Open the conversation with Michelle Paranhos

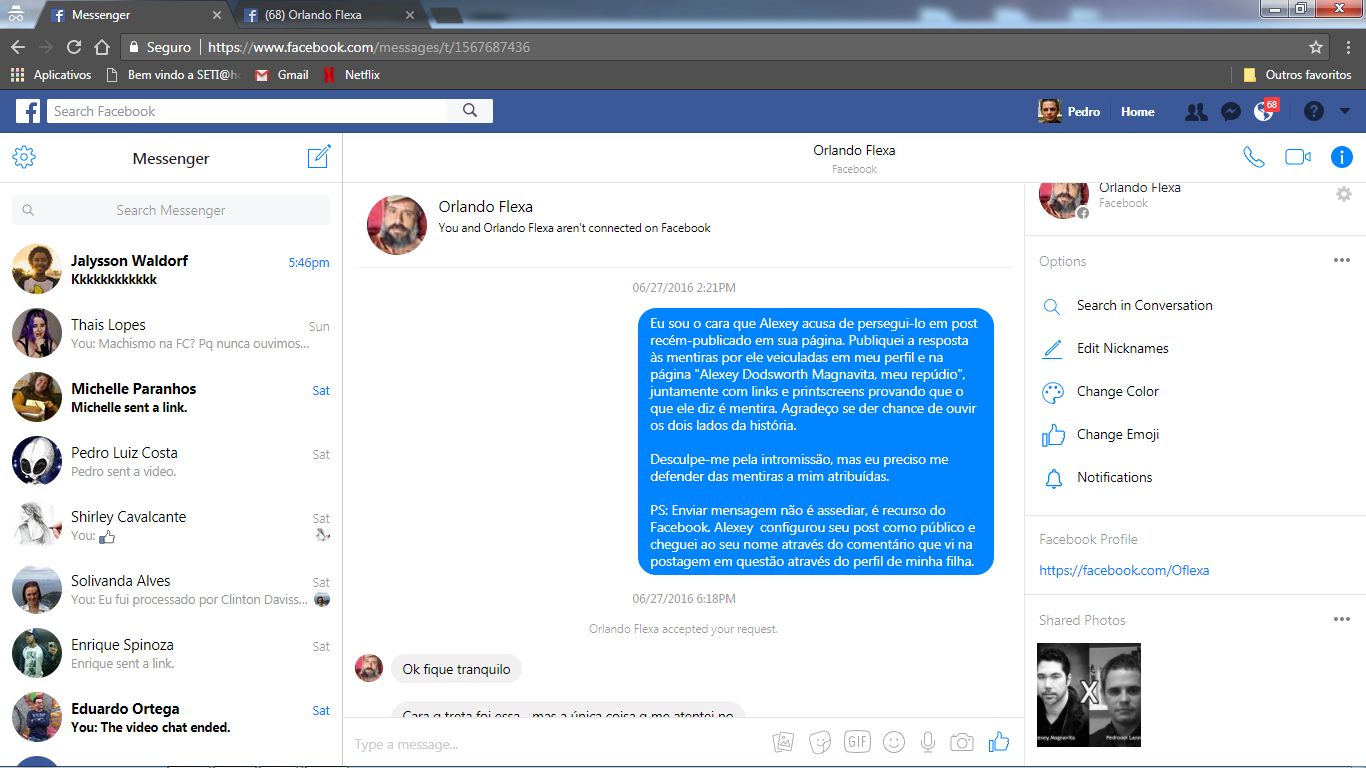171,398
